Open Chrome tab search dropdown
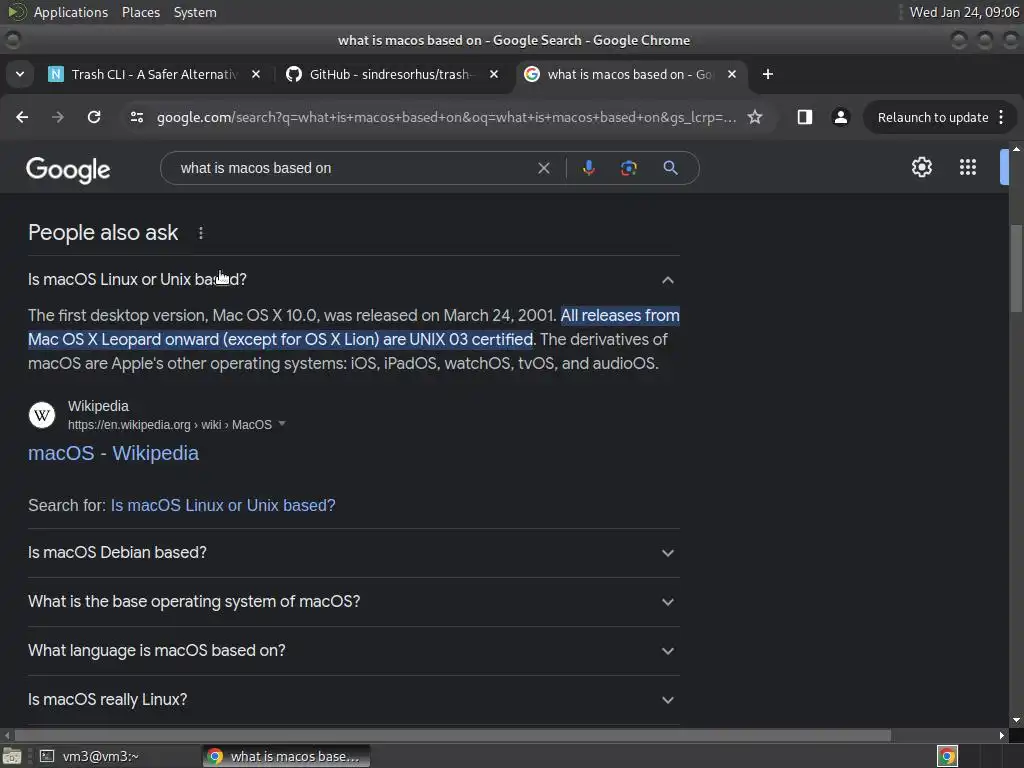Viewport: 1024px width, 768px height. 20,74
